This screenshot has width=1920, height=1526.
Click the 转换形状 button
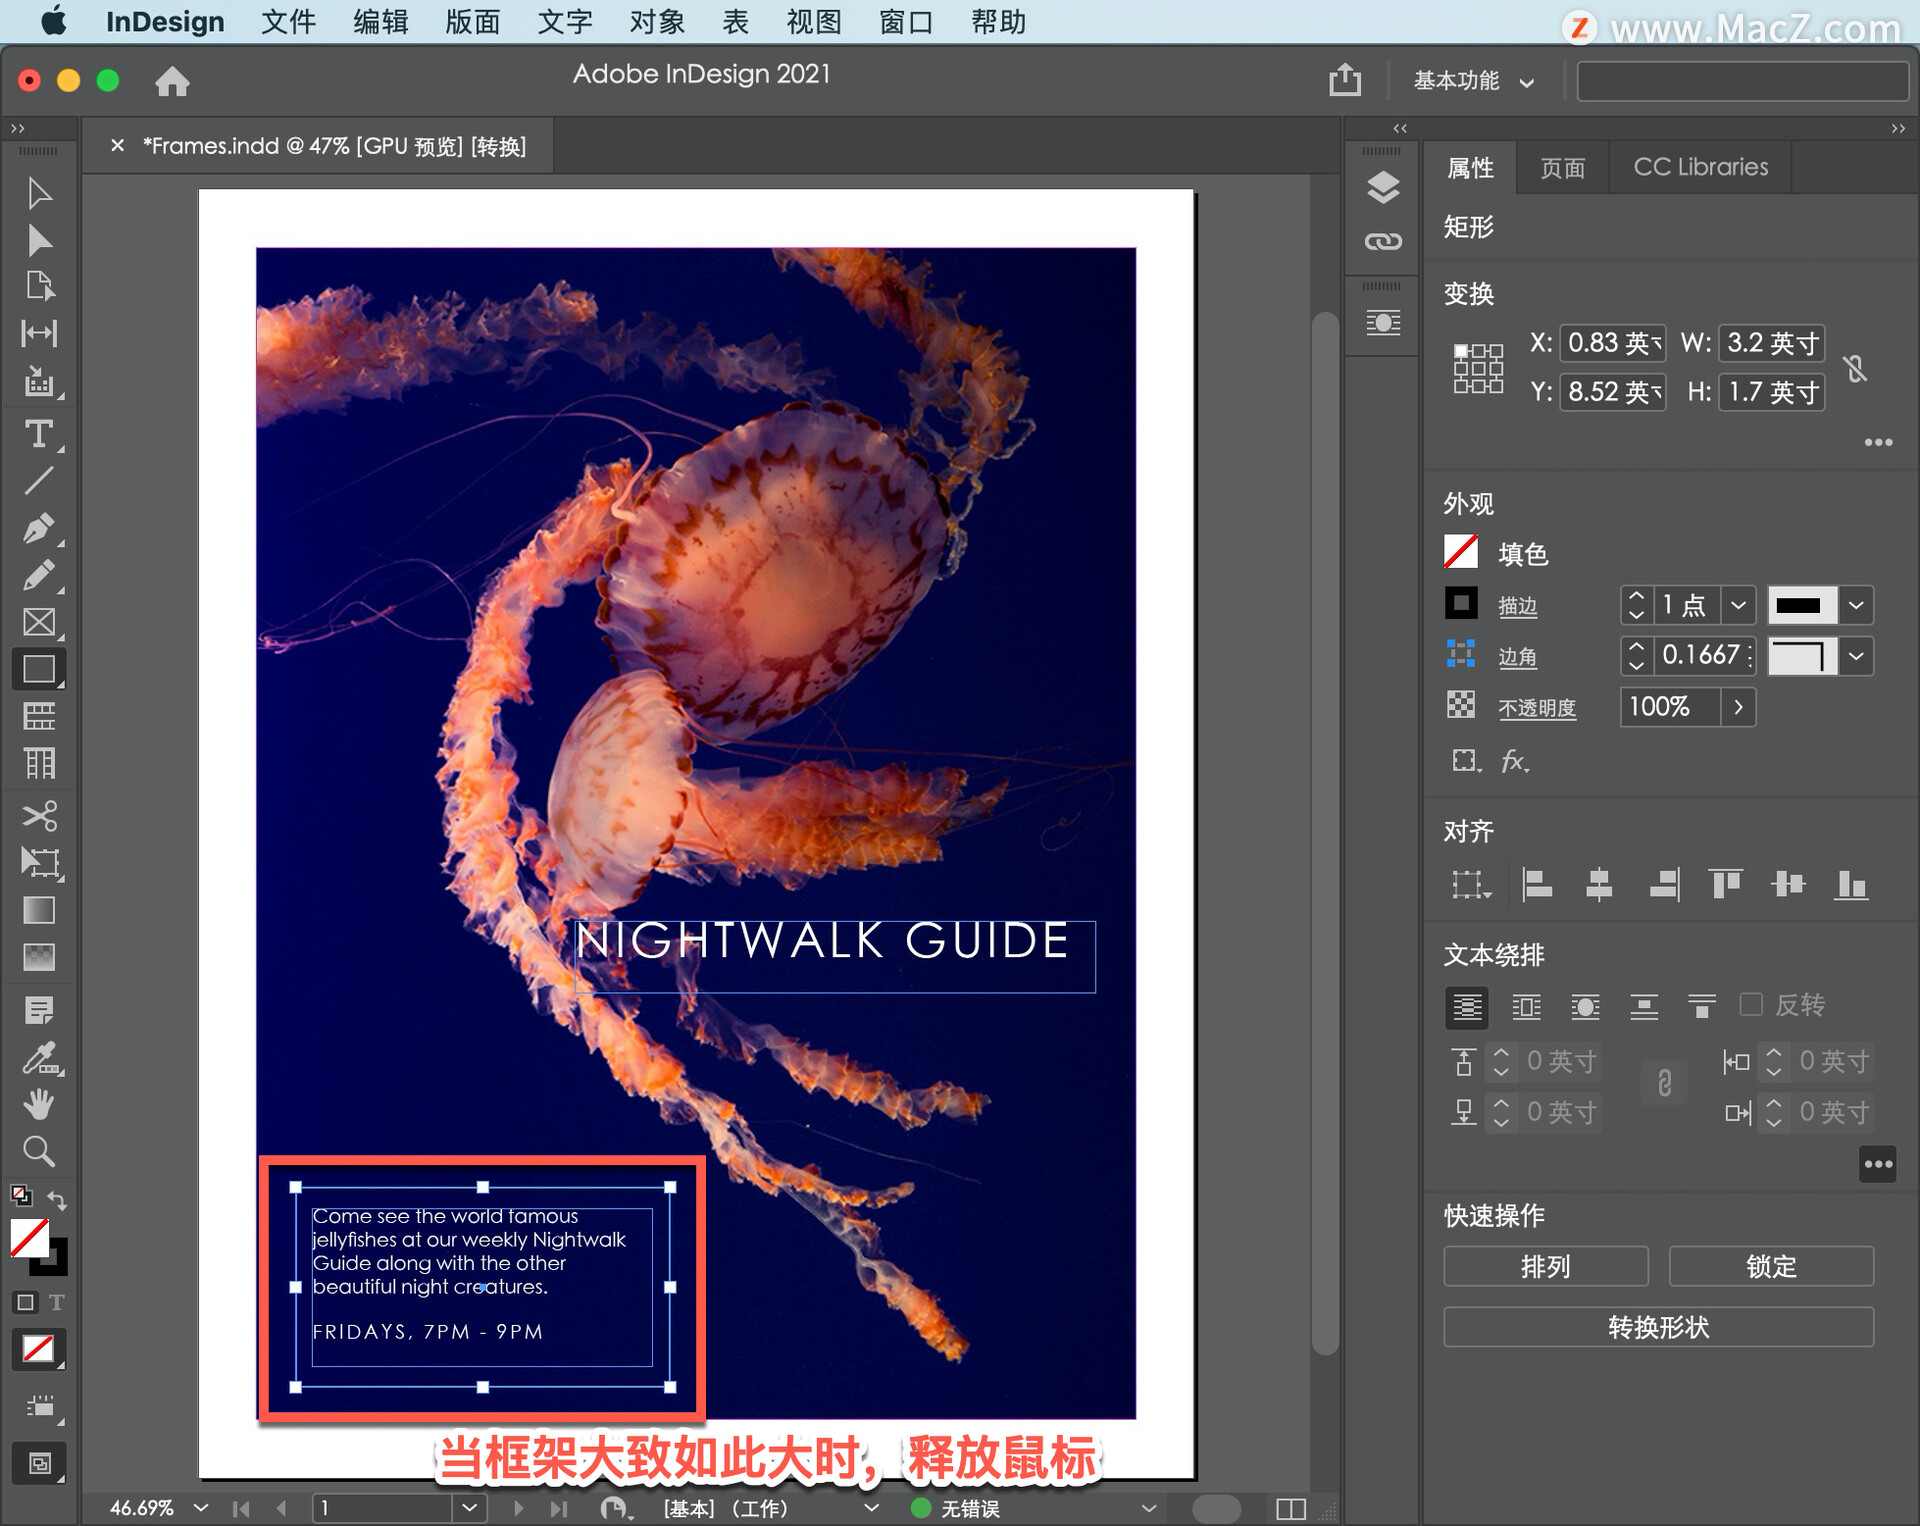pos(1658,1327)
